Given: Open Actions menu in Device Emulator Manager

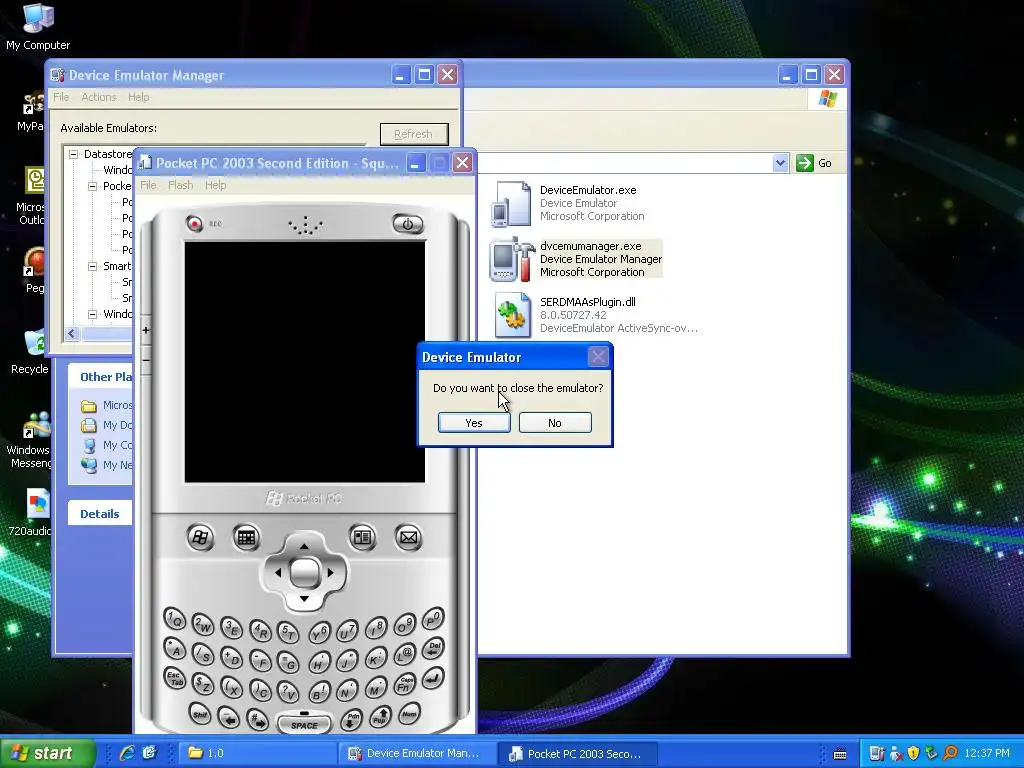Looking at the screenshot, I should coord(99,97).
